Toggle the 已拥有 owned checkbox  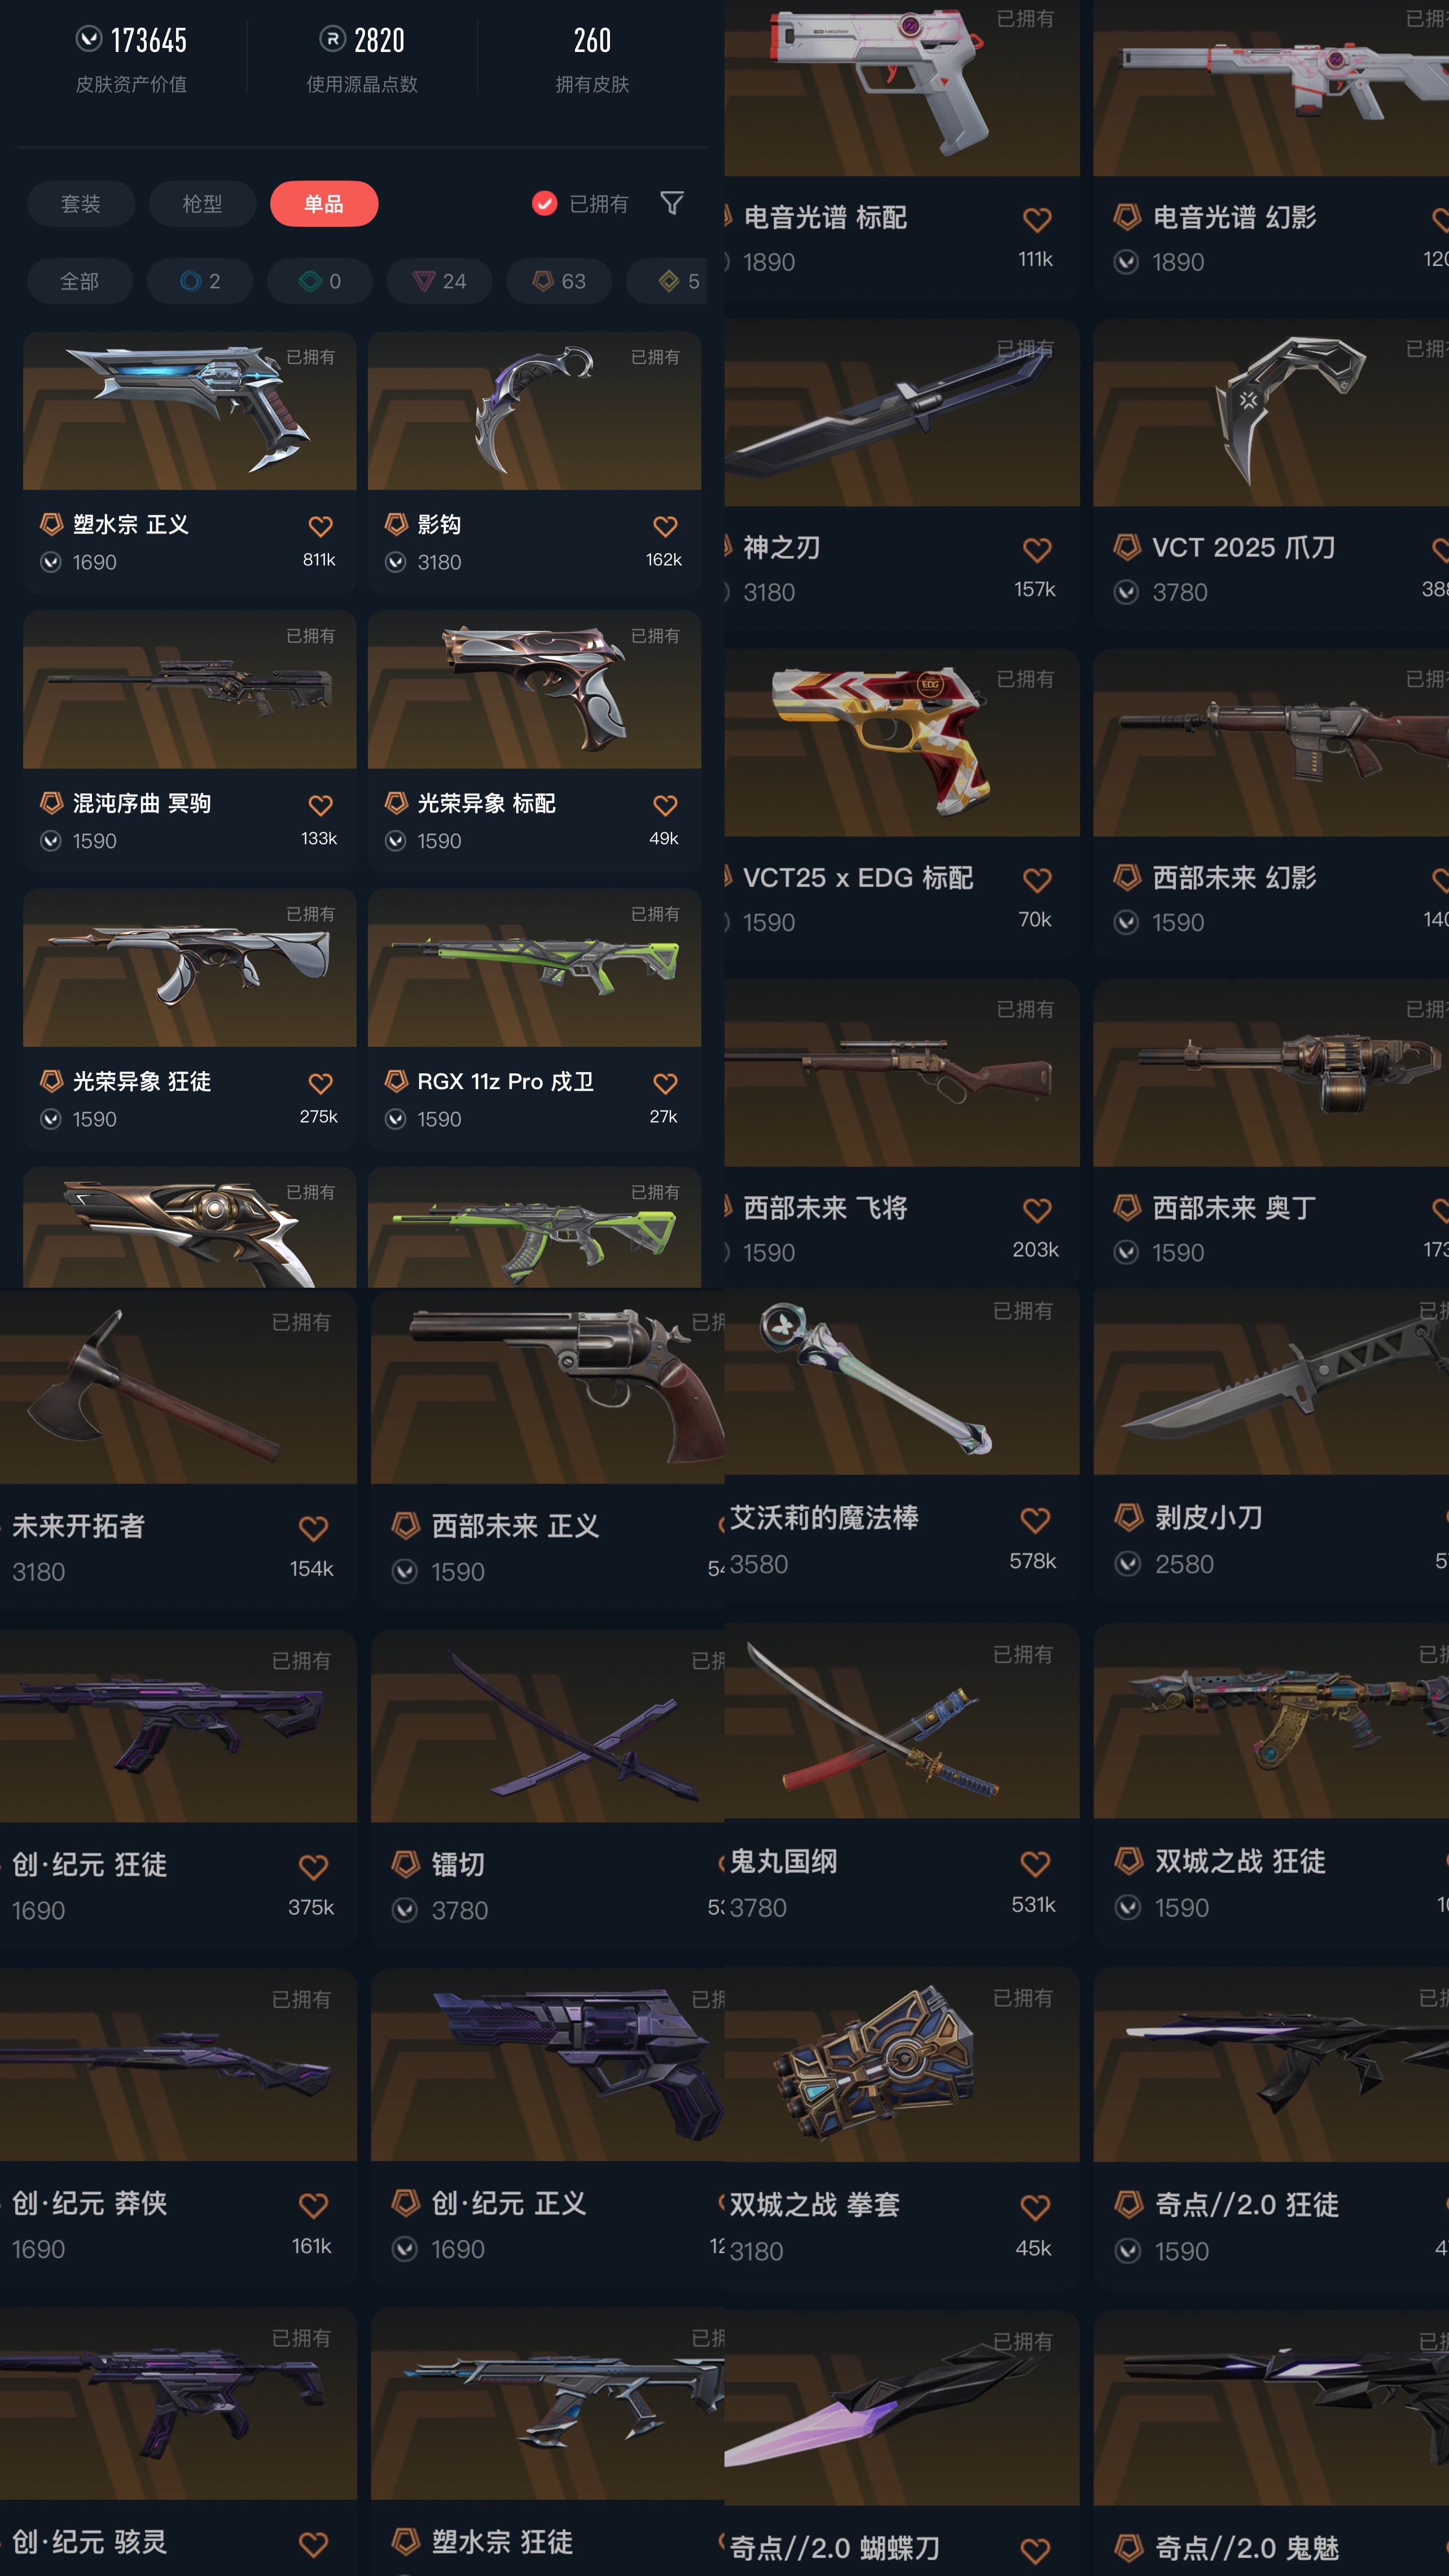pyautogui.click(x=544, y=204)
